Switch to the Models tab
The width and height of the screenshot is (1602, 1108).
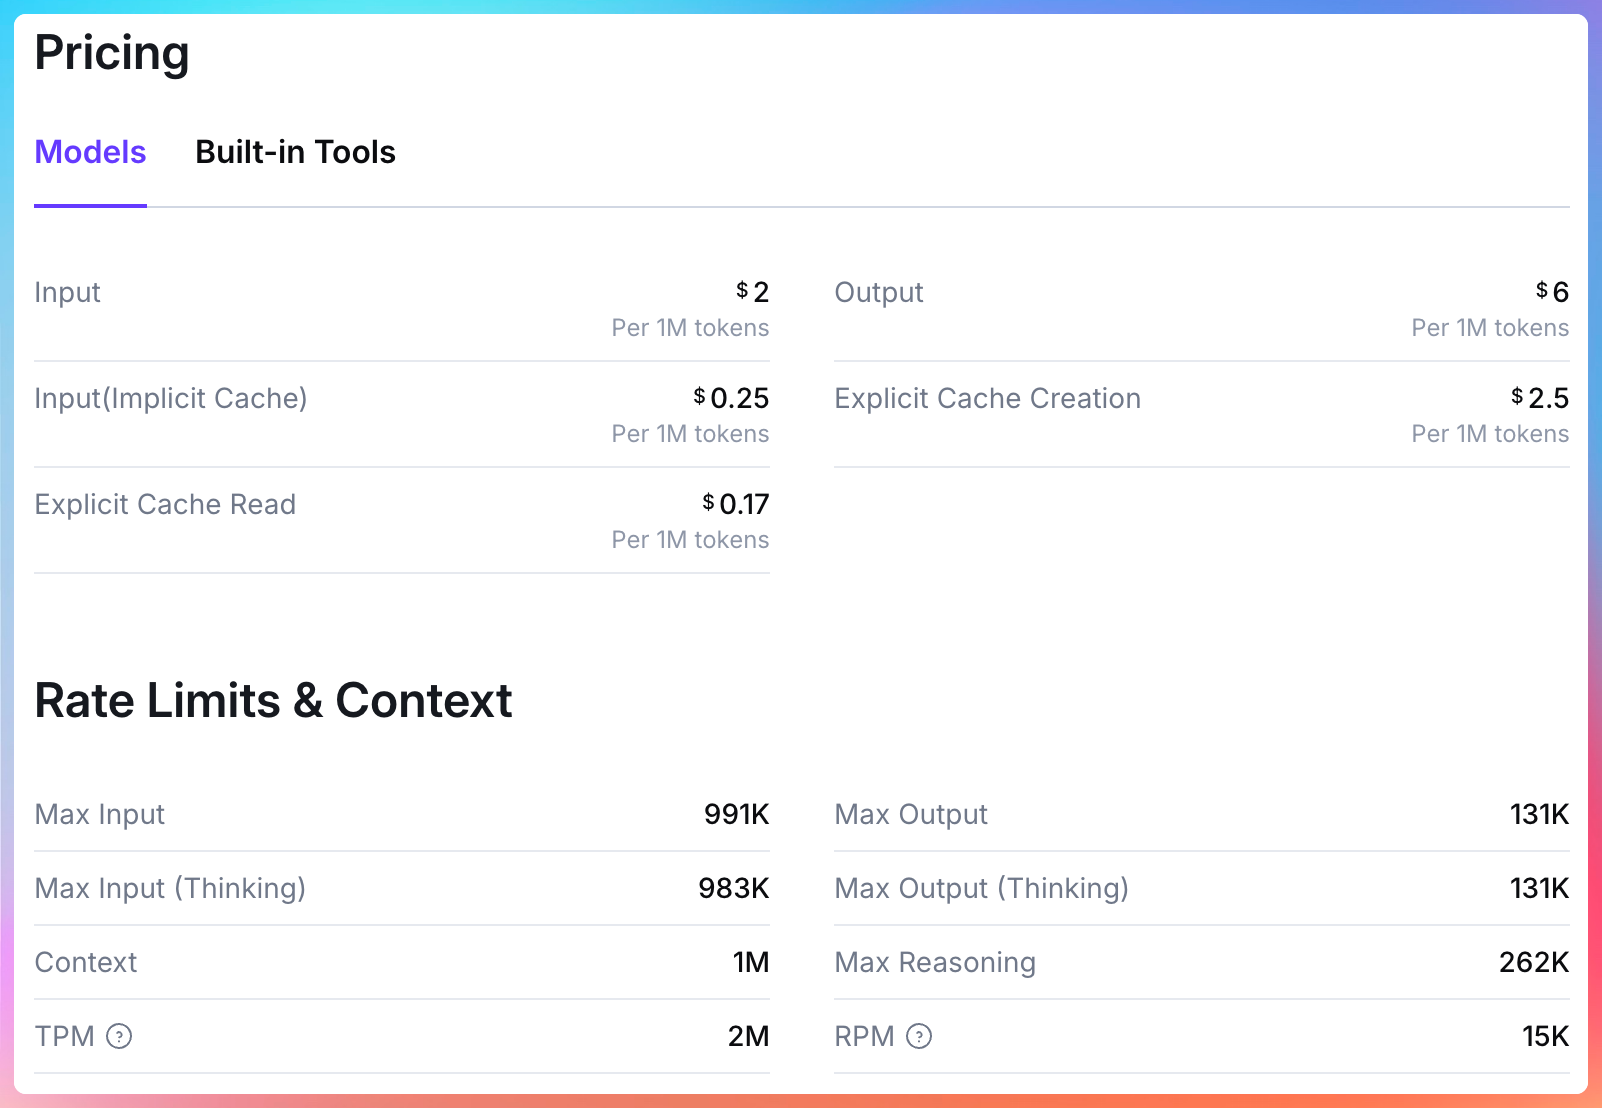[x=90, y=152]
